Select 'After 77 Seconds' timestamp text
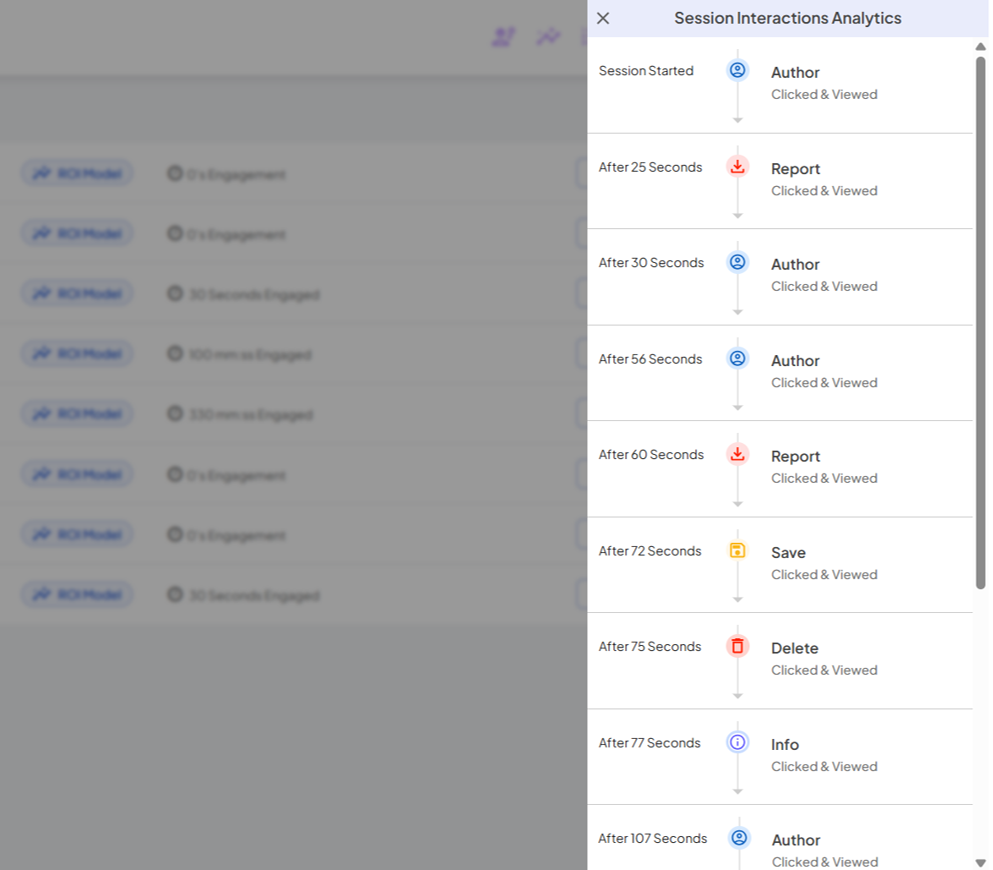The height and width of the screenshot is (870, 993). pyautogui.click(x=649, y=743)
